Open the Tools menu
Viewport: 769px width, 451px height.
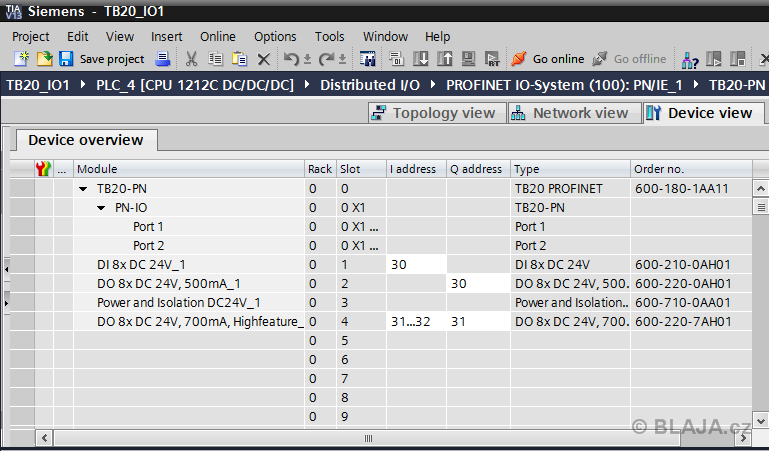click(x=330, y=37)
